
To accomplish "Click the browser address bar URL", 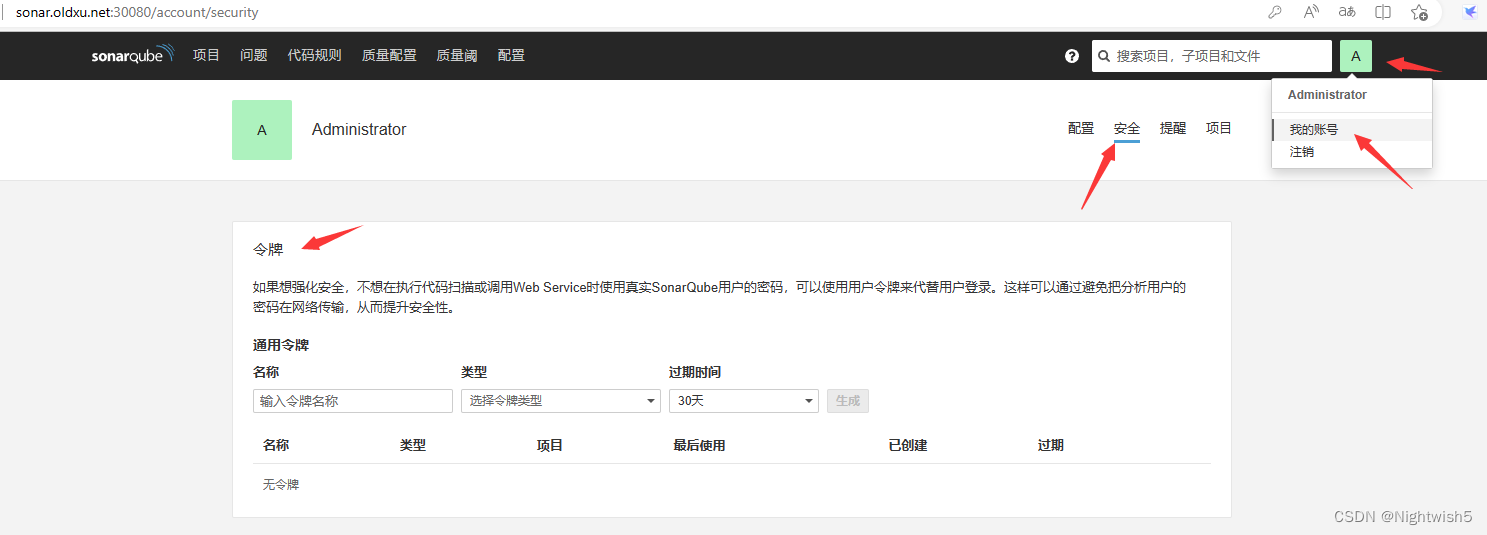I will [x=137, y=13].
